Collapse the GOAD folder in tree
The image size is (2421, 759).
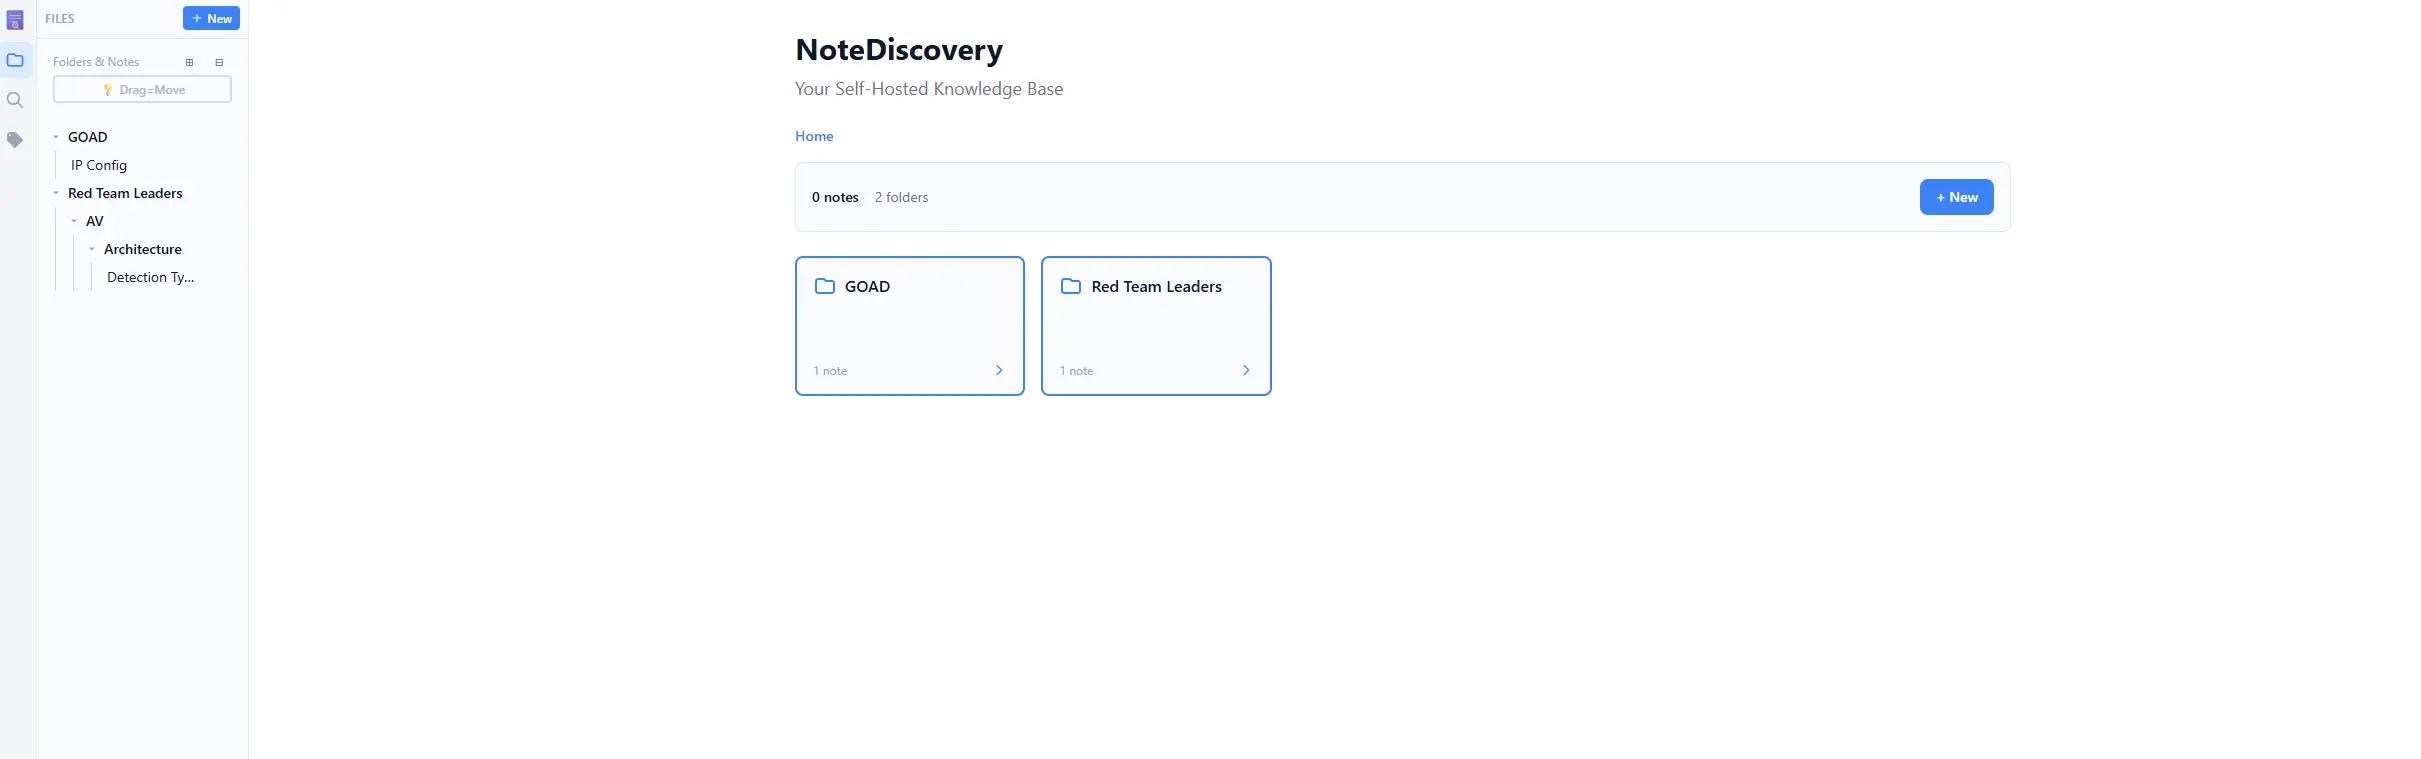pos(56,137)
